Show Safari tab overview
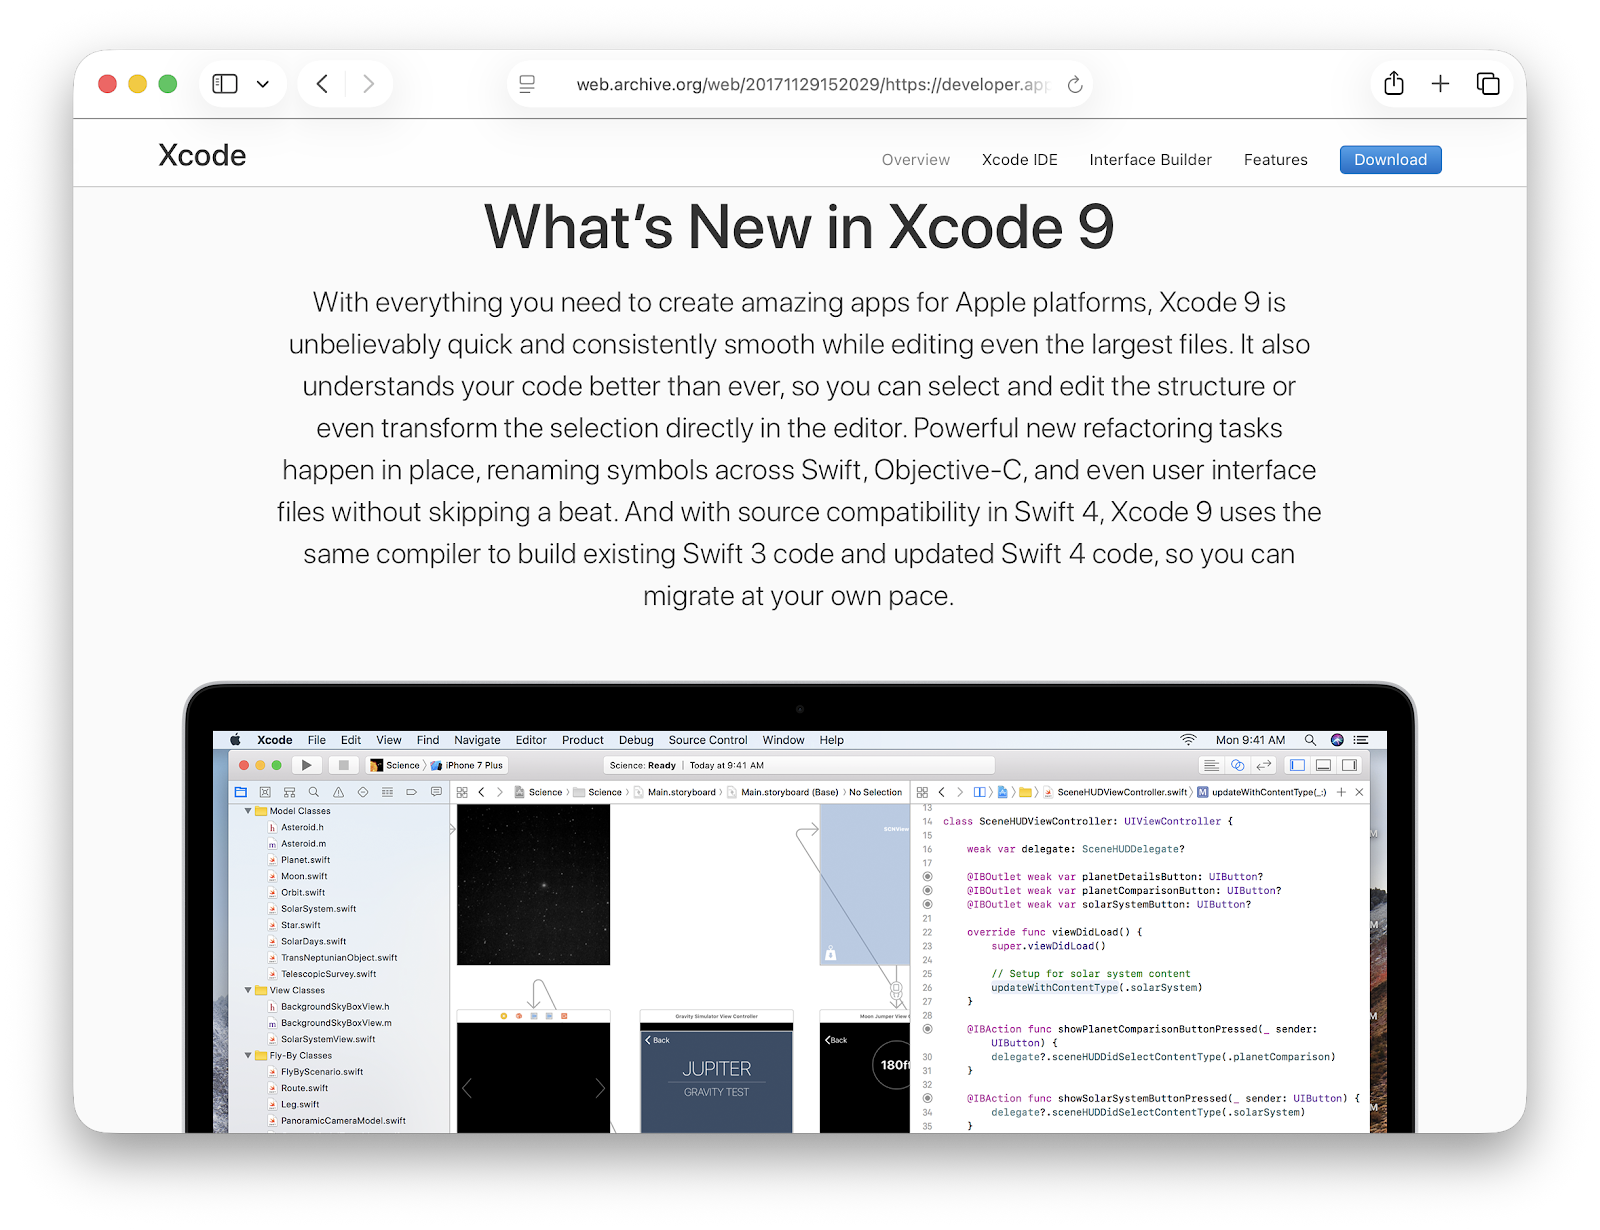The height and width of the screenshot is (1230, 1600). [x=1488, y=84]
